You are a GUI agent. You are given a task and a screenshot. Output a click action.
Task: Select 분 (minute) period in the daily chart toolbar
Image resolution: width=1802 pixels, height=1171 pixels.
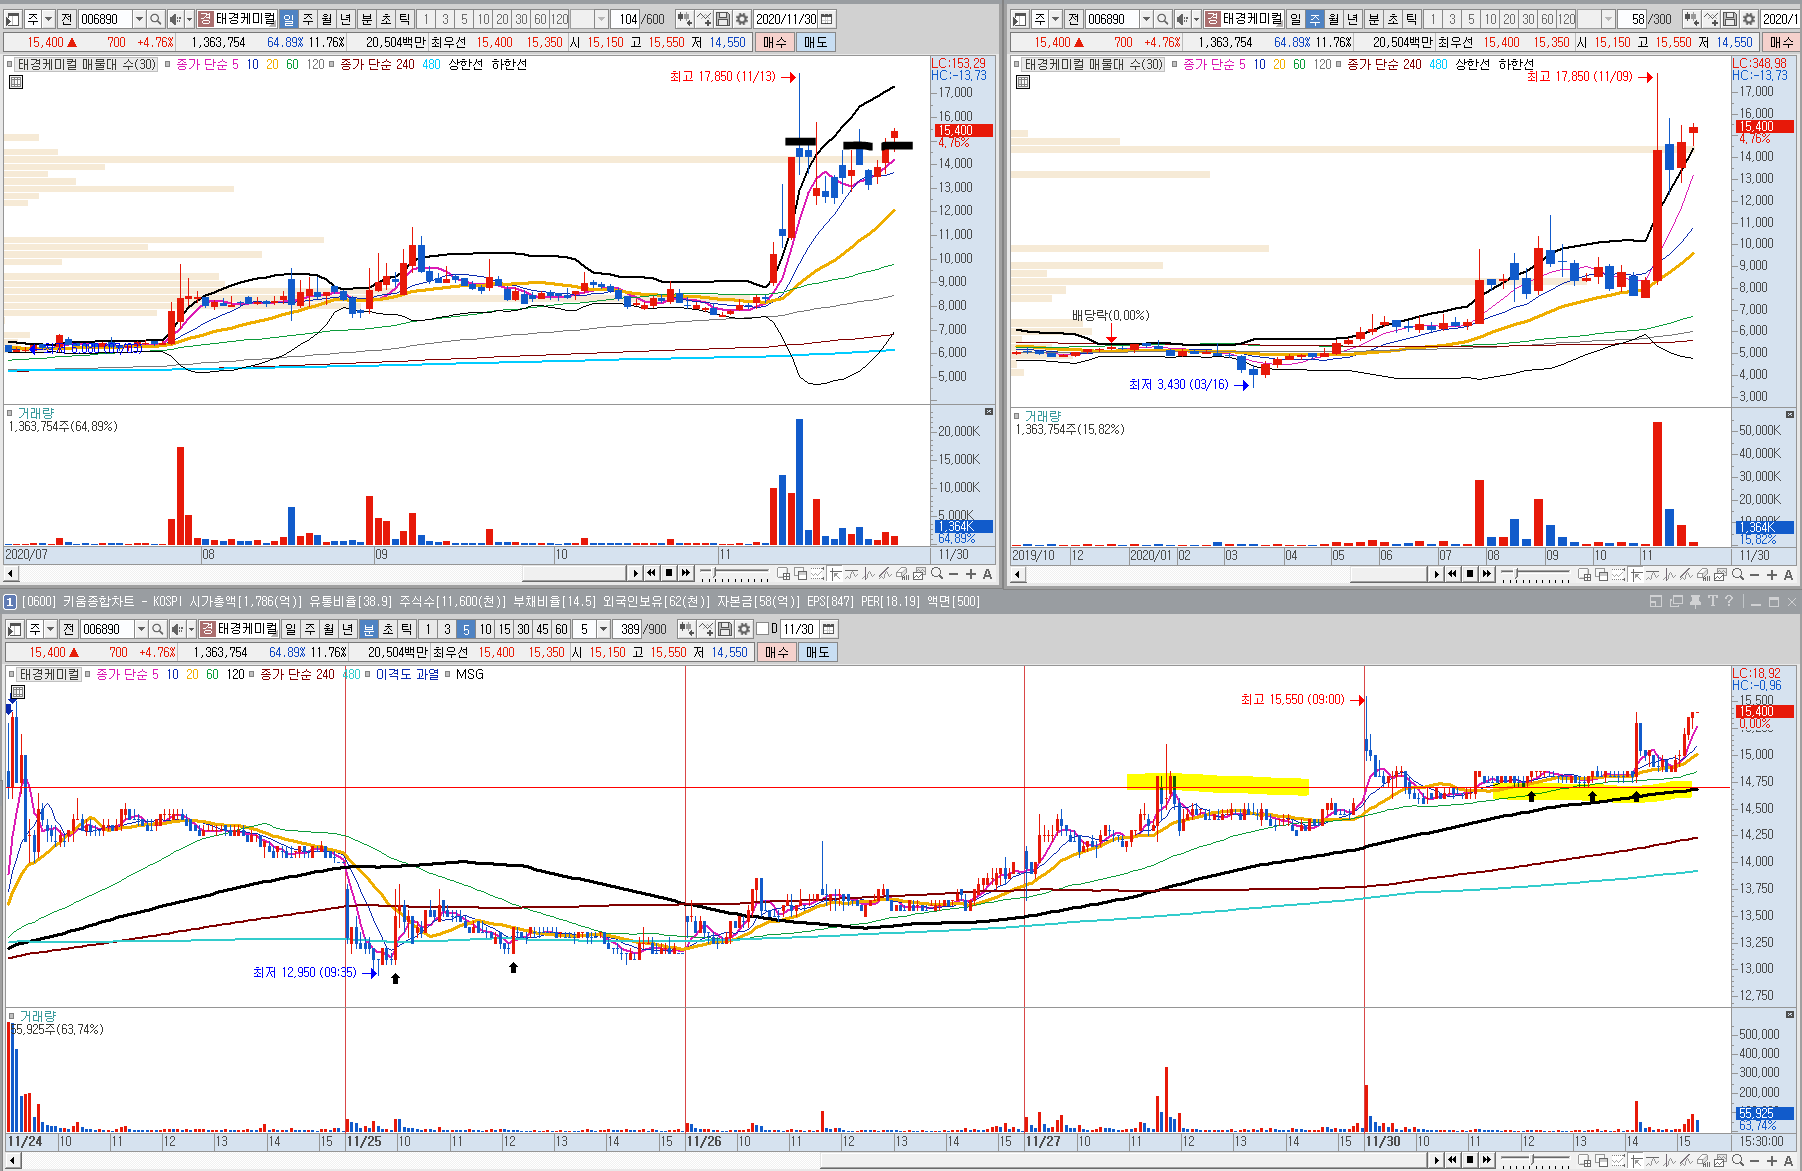click(366, 19)
